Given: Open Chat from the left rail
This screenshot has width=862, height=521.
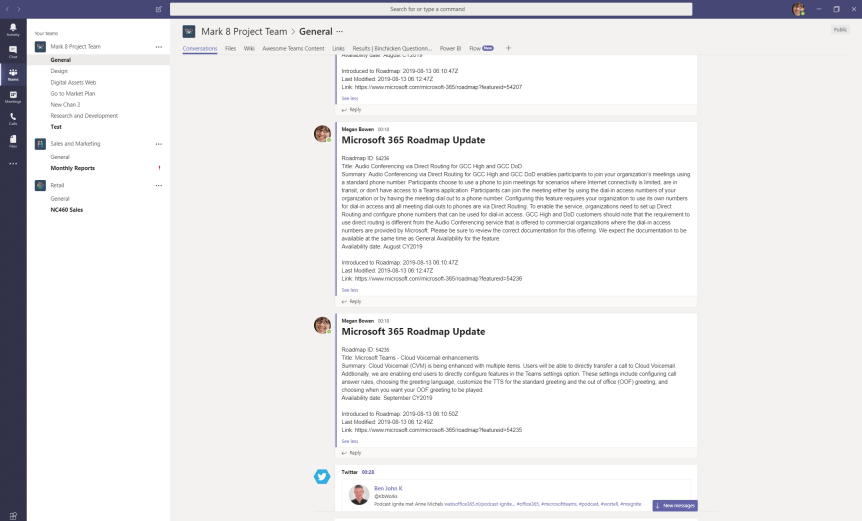Looking at the screenshot, I should [x=13, y=51].
